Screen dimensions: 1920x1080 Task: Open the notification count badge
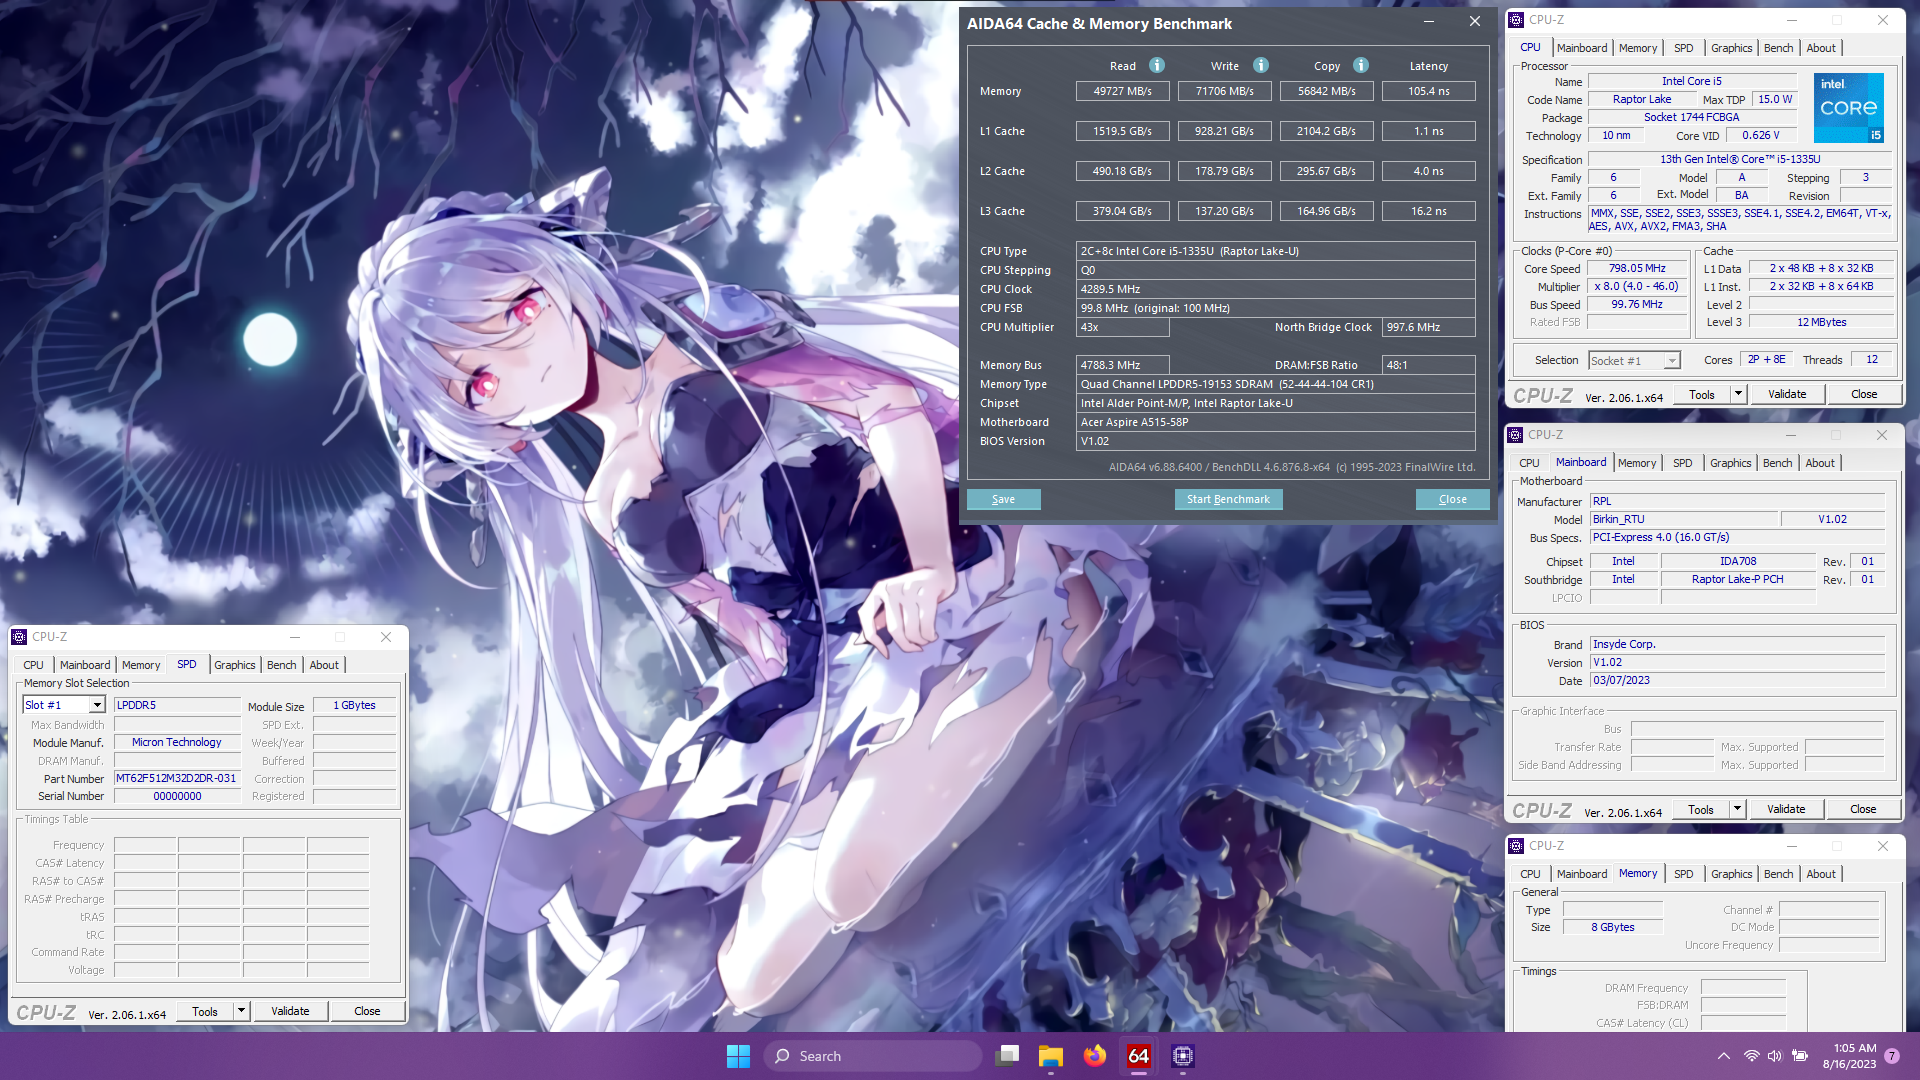tap(1892, 1056)
